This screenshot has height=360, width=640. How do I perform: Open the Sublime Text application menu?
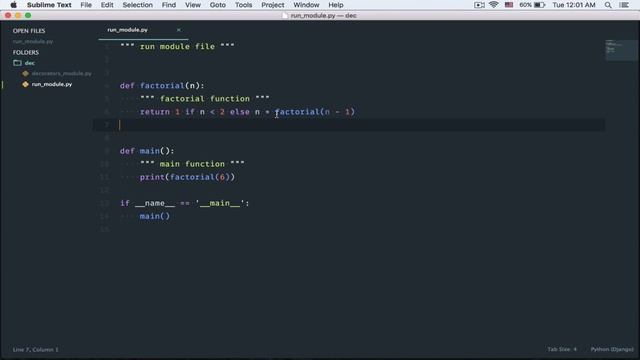click(49, 5)
